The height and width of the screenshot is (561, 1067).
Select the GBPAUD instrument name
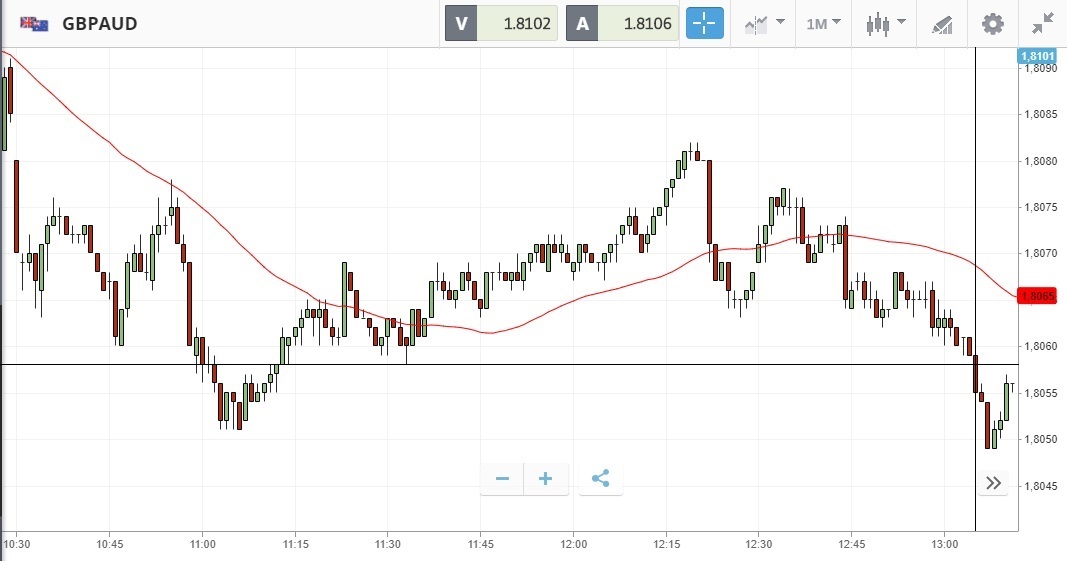(100, 24)
